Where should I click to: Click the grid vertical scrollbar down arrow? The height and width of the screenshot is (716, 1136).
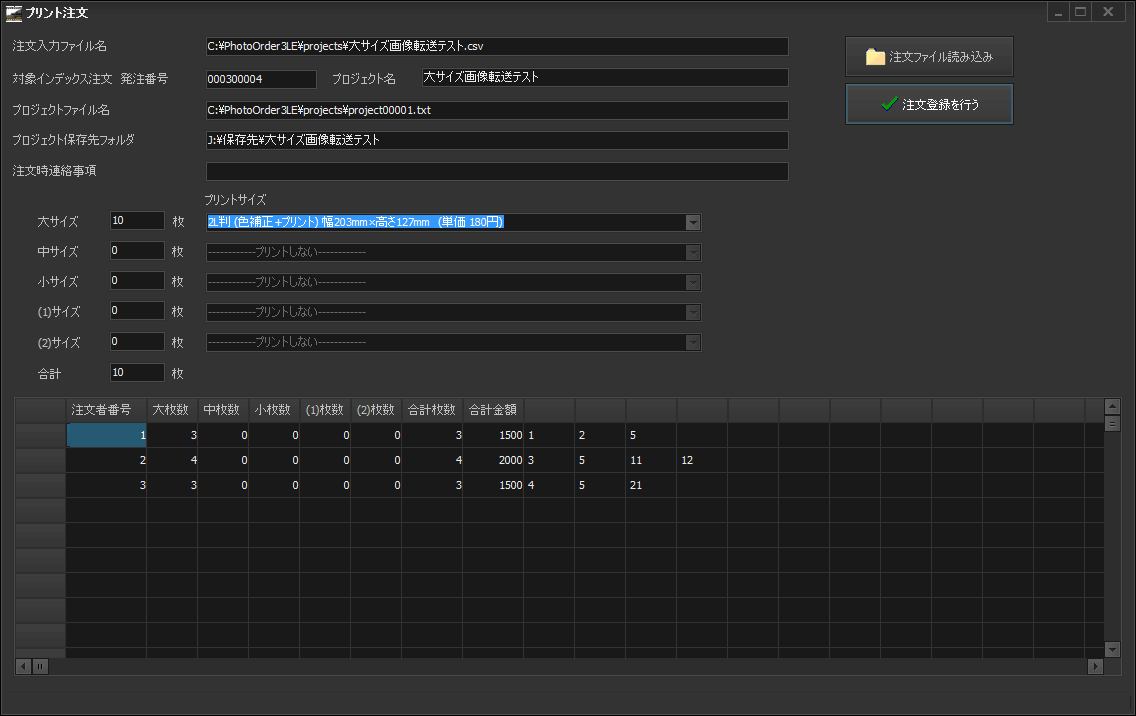click(x=1112, y=649)
